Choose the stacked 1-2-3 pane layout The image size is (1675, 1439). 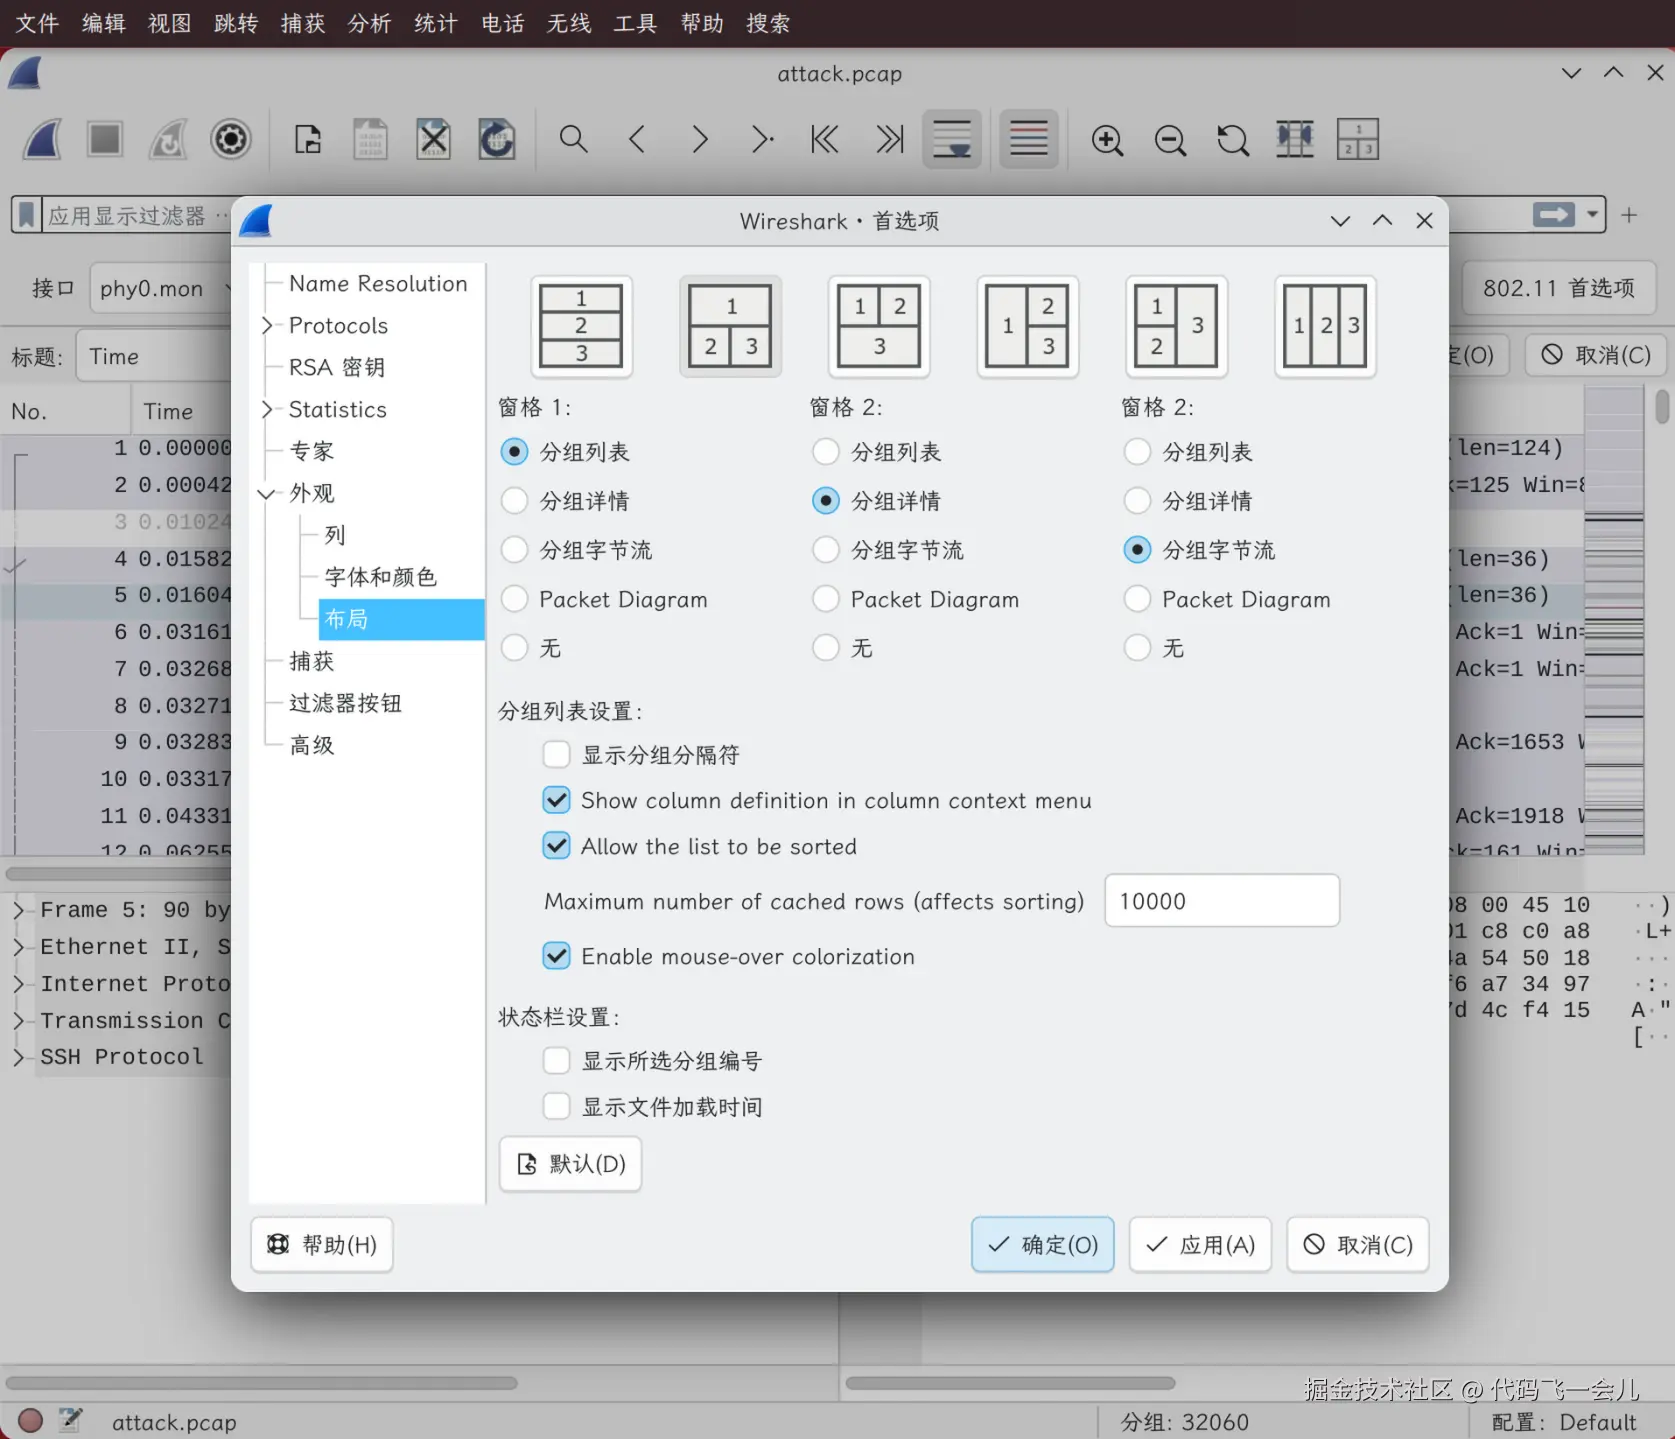coord(581,326)
